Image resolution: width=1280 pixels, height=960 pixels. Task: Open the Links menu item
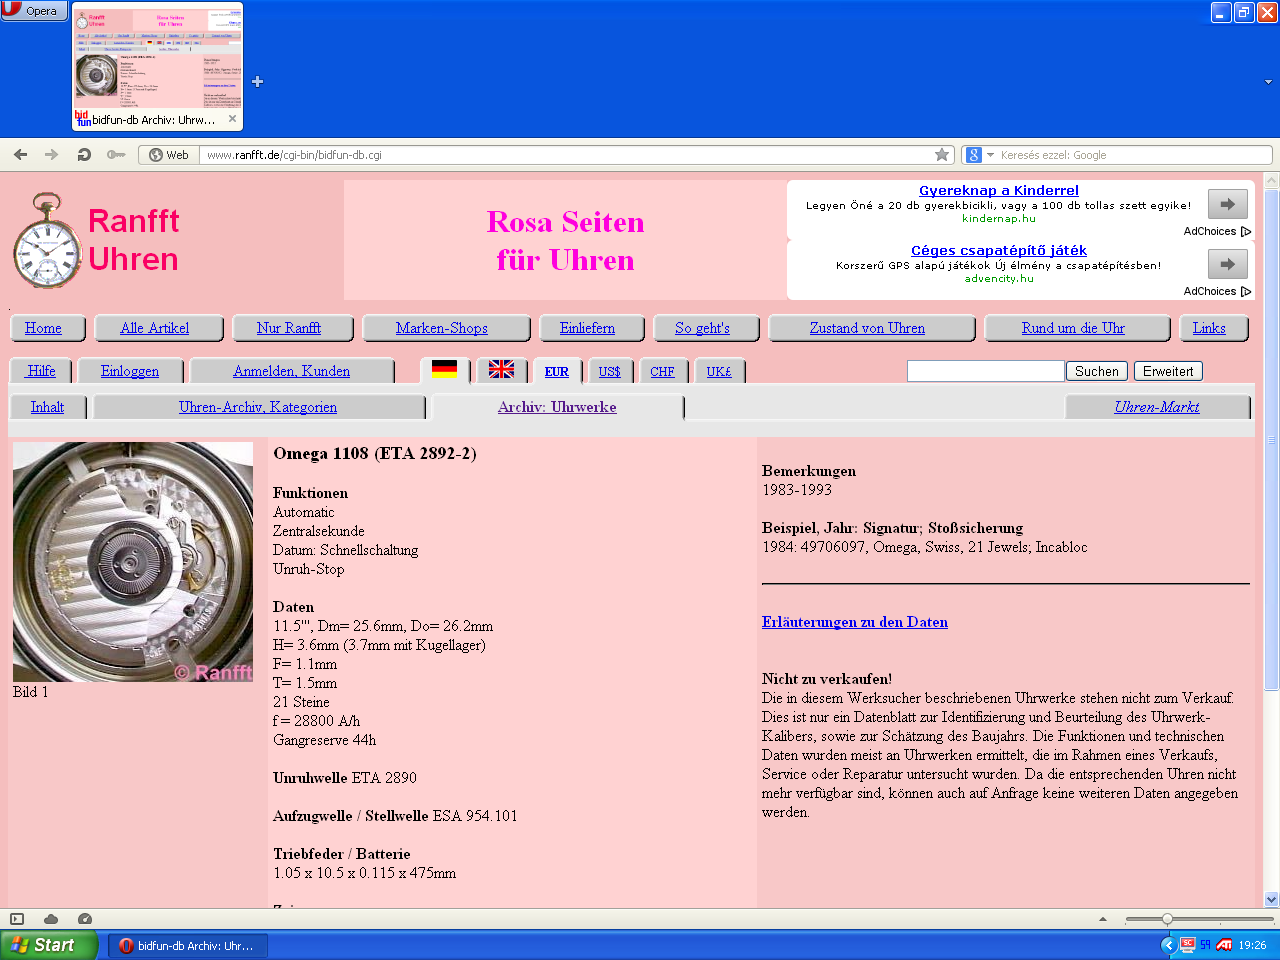[x=1209, y=328]
